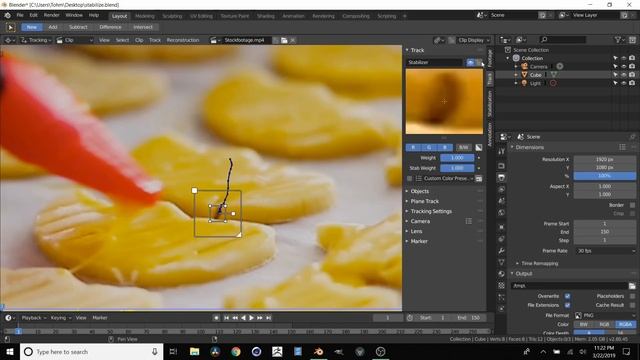
Task: Select BW color output button
Action: click(584, 324)
